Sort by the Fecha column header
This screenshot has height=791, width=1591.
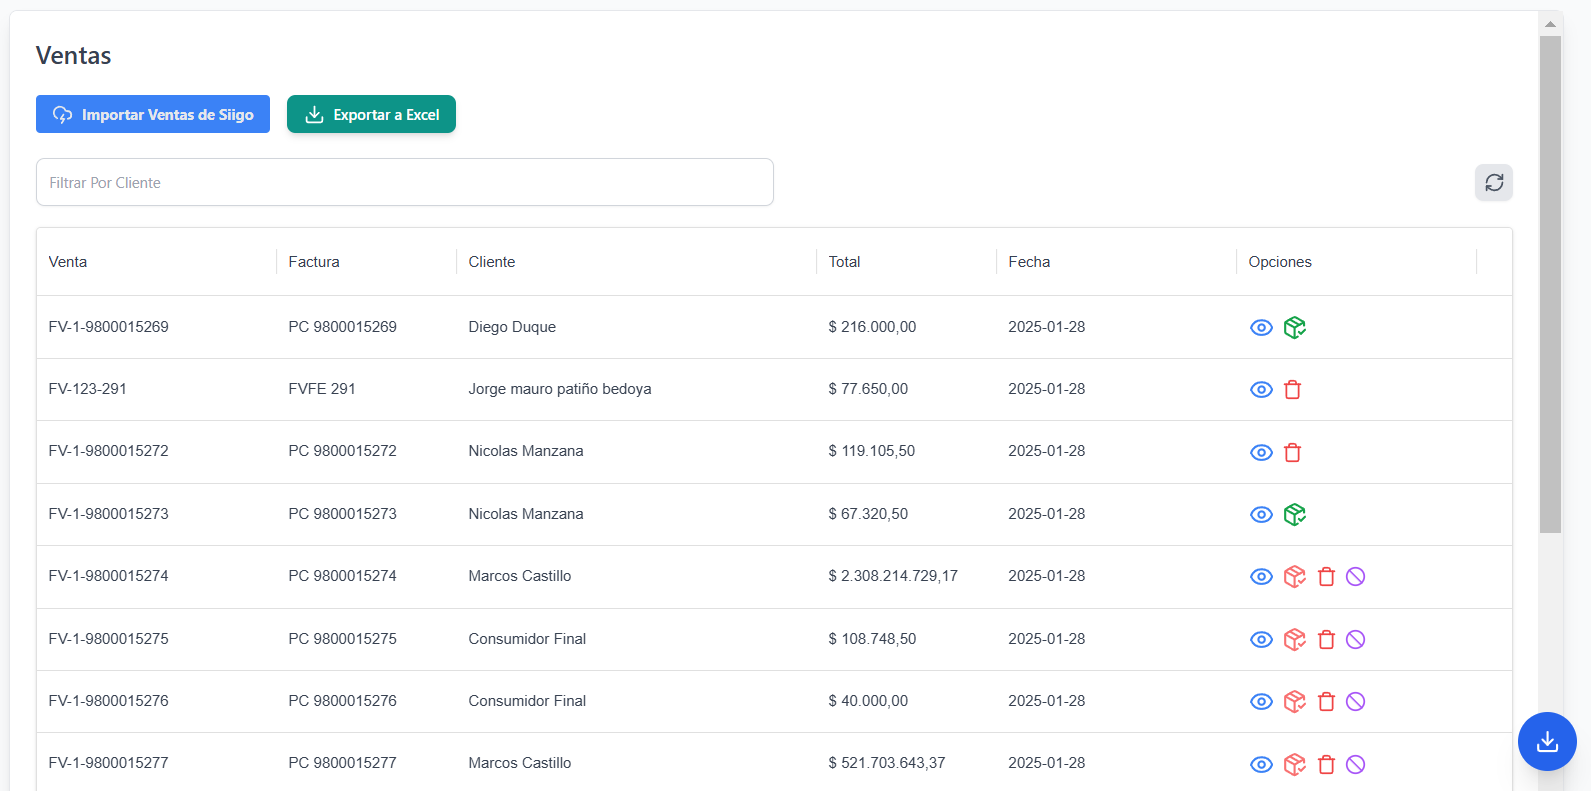[1029, 262]
